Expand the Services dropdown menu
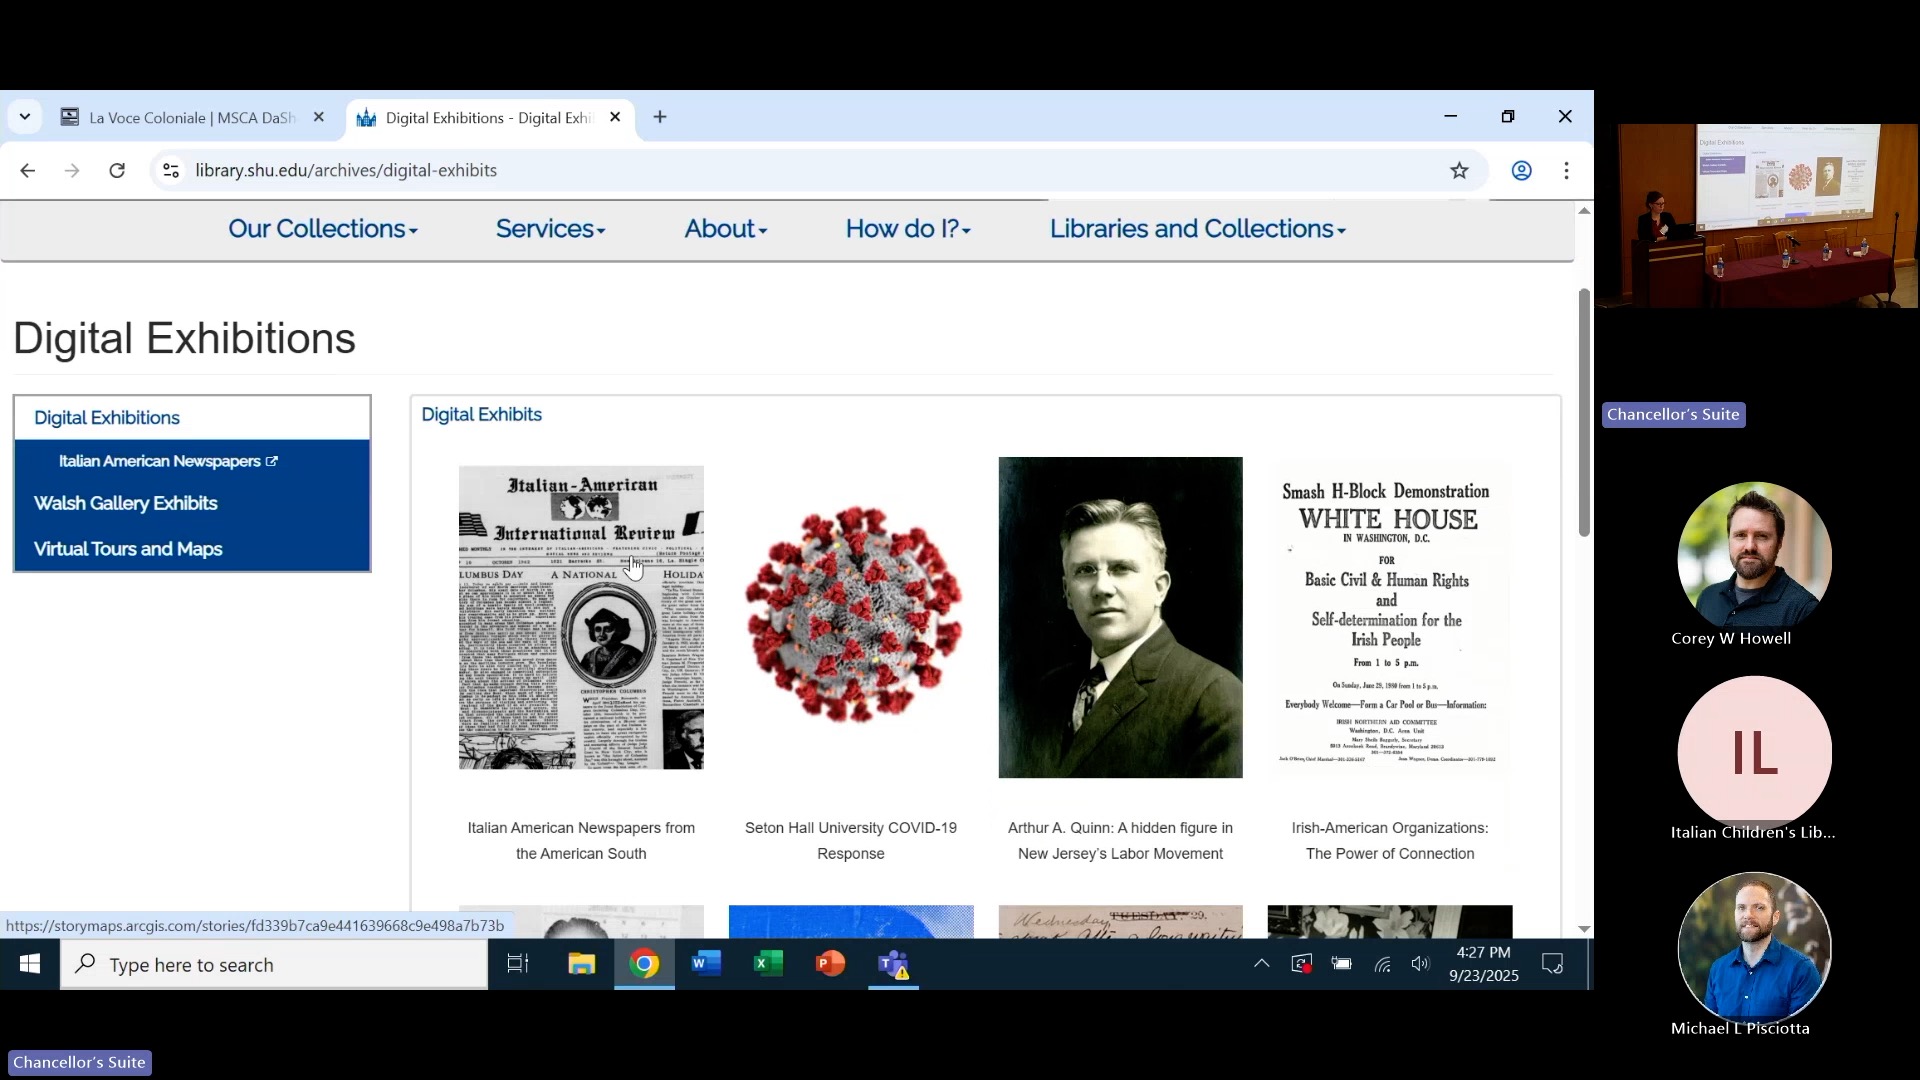This screenshot has width=1920, height=1080. click(550, 229)
